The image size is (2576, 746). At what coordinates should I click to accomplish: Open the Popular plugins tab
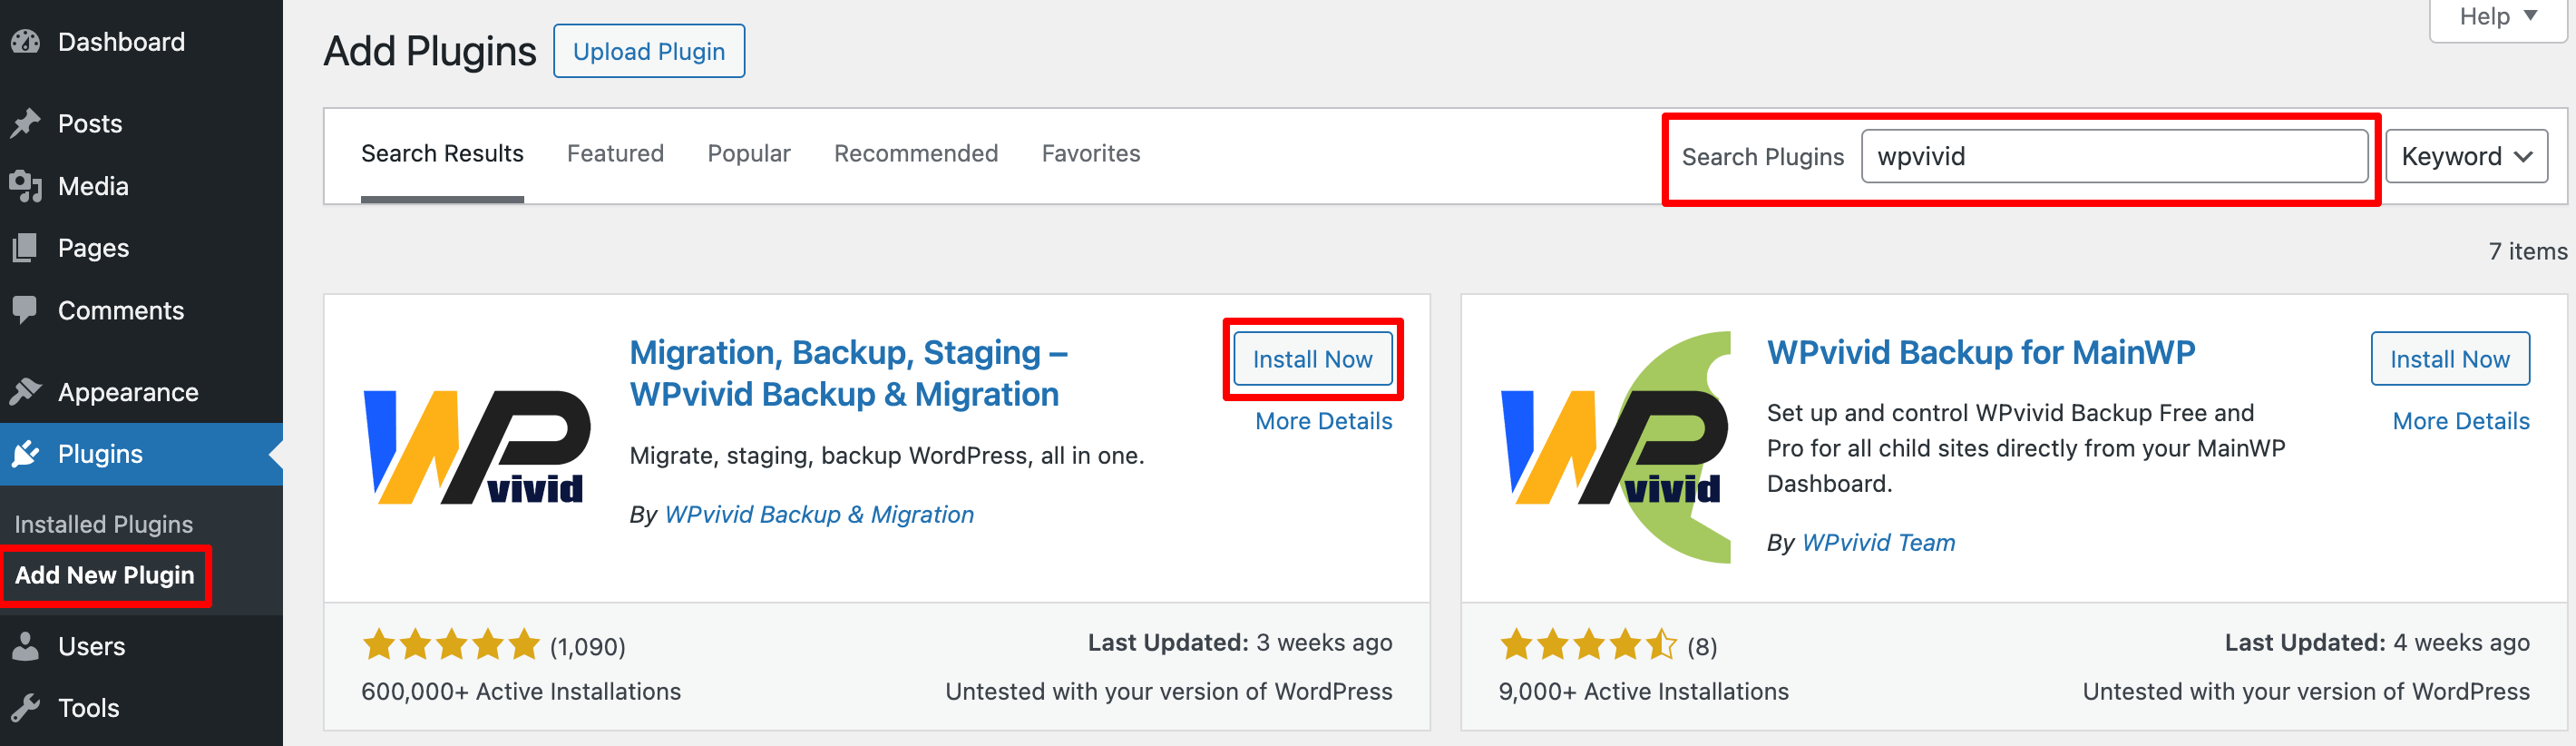click(x=749, y=153)
